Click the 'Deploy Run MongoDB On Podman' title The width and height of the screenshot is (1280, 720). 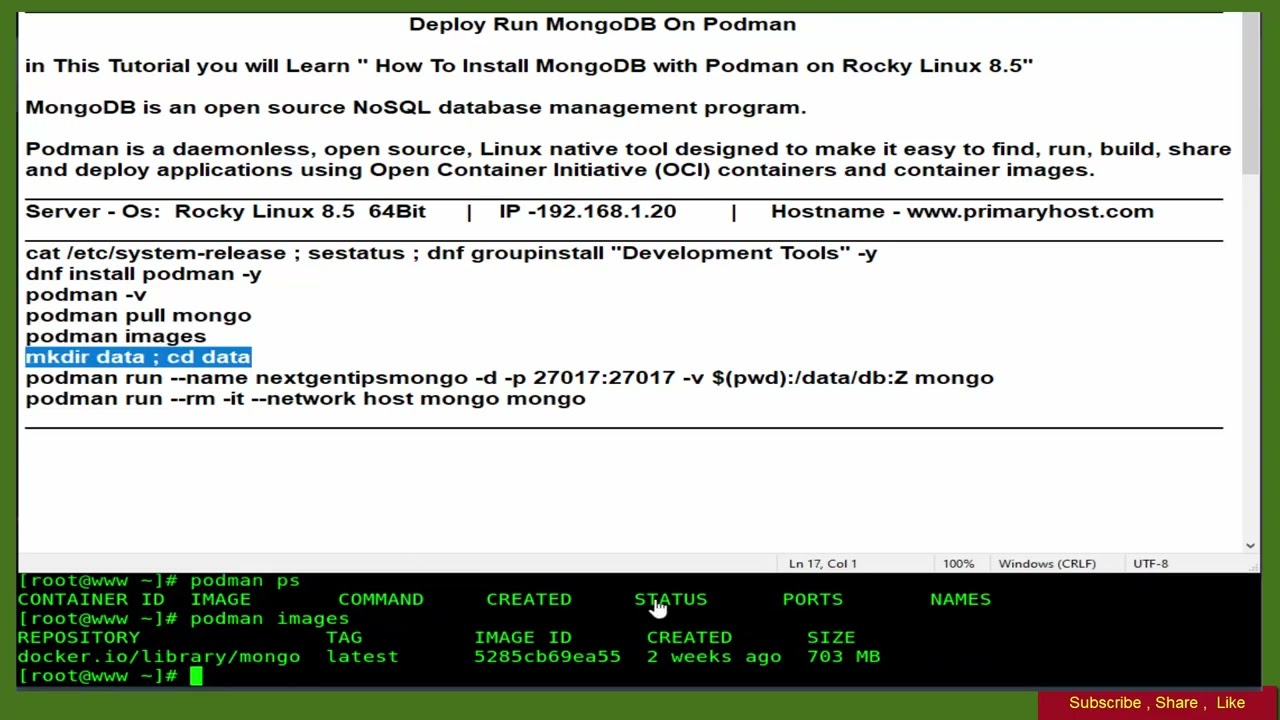coord(602,24)
